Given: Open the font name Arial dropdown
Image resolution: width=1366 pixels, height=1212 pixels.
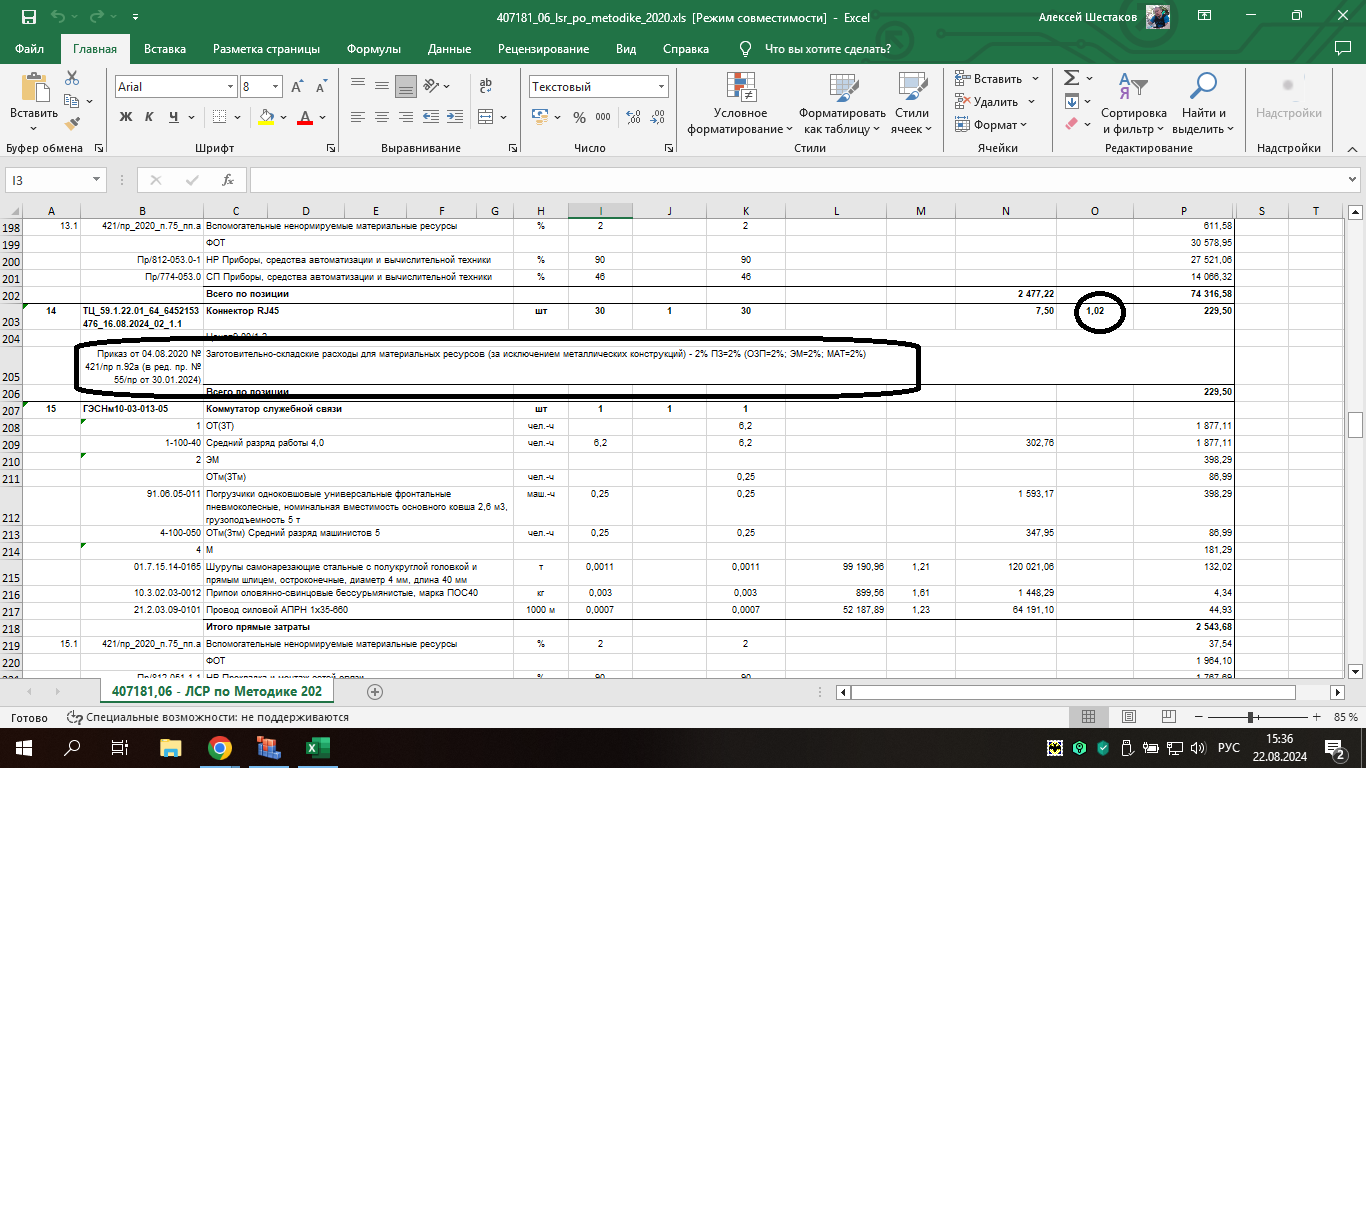Looking at the screenshot, I should [x=230, y=87].
